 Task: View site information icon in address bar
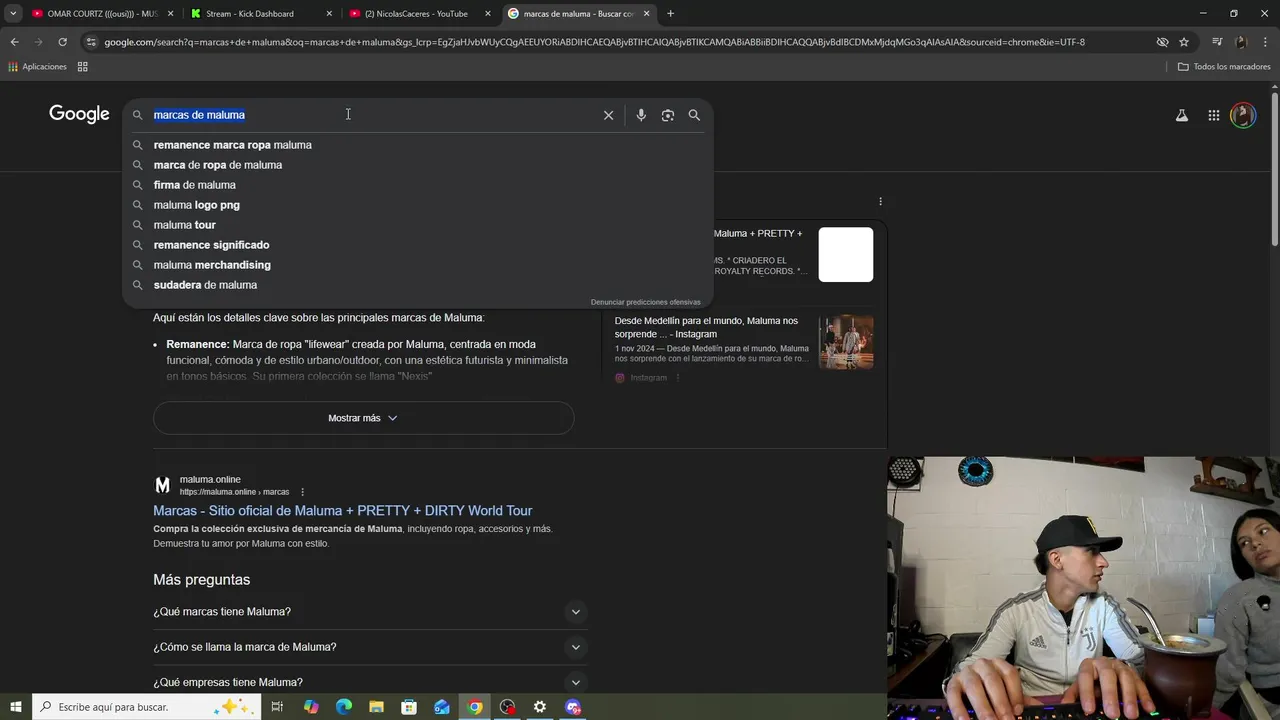click(x=91, y=42)
